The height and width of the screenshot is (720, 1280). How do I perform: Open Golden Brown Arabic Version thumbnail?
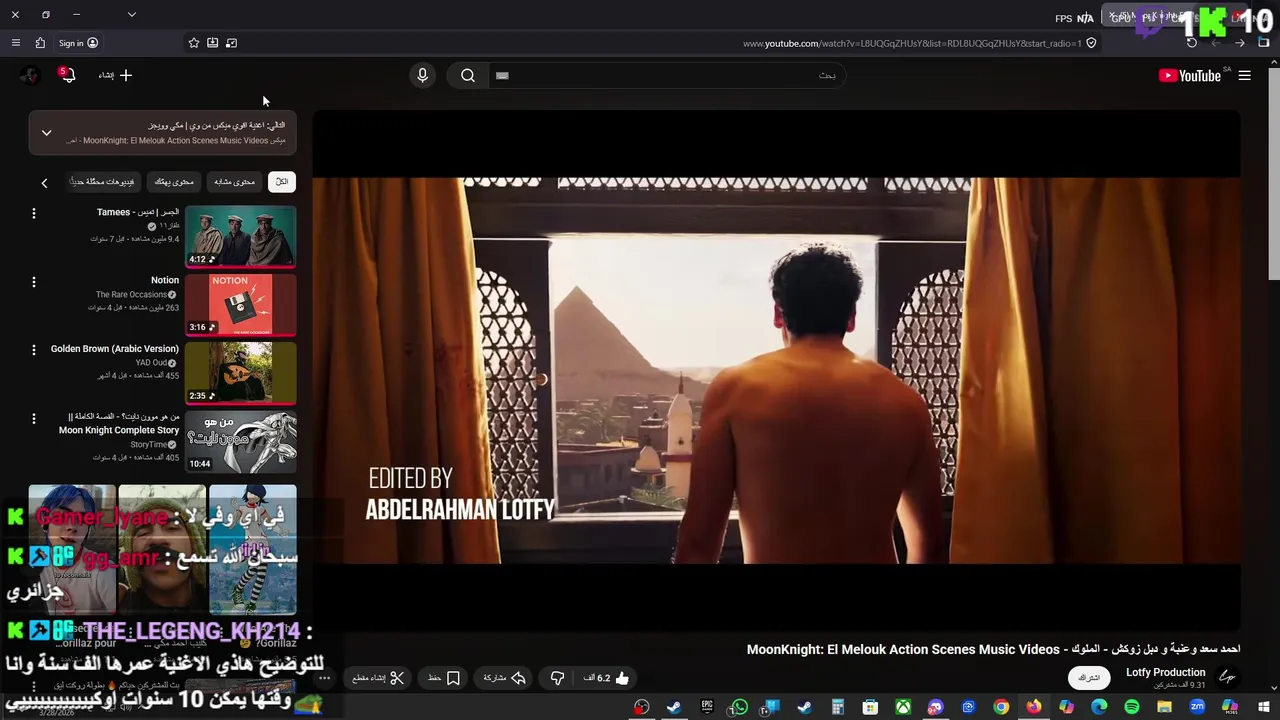(240, 373)
